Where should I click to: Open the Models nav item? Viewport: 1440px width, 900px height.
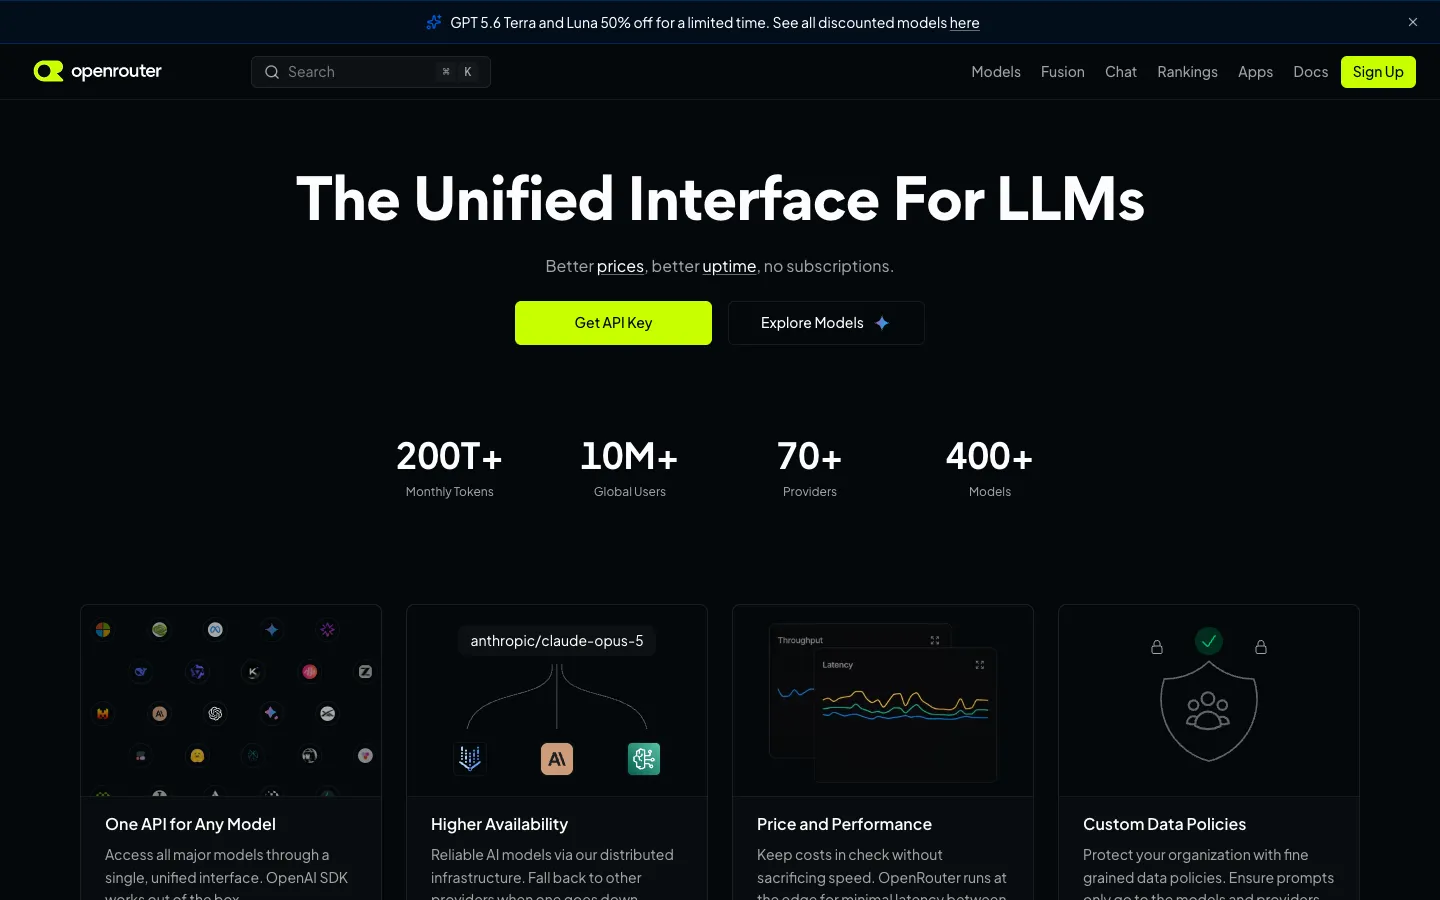(996, 72)
